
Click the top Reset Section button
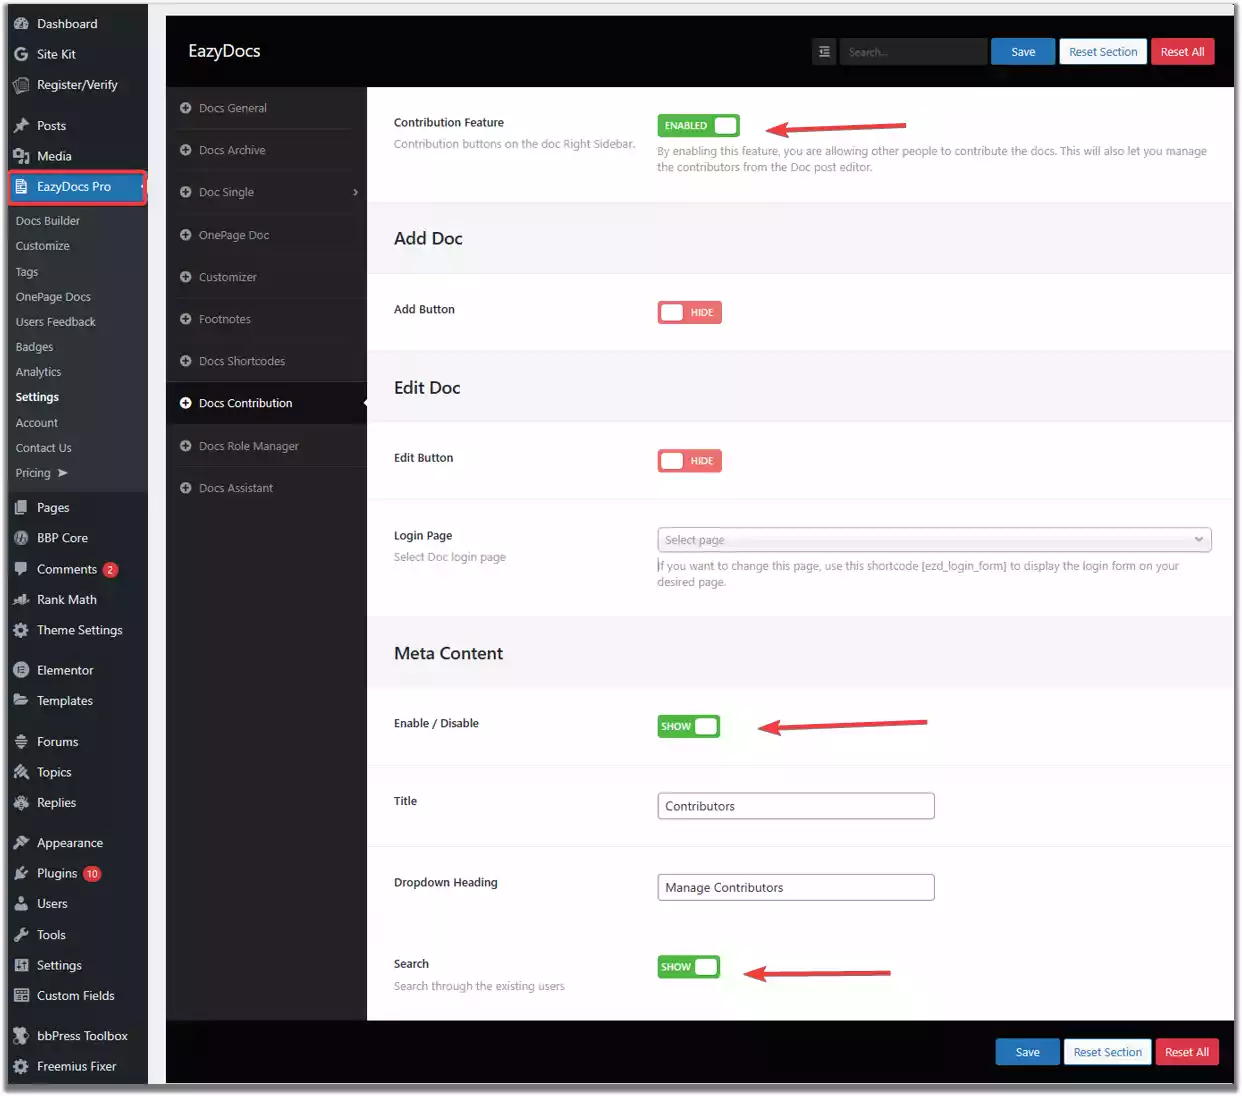click(1103, 52)
